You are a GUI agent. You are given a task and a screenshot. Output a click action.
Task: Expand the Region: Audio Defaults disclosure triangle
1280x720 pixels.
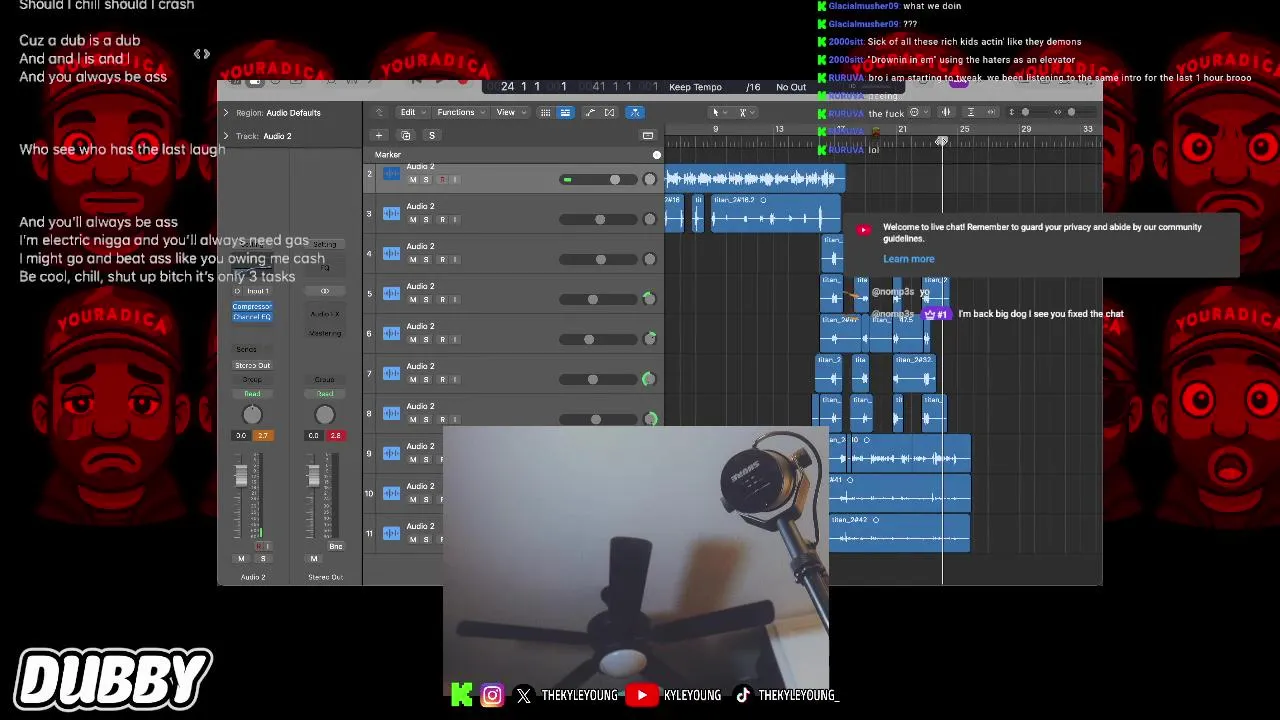[226, 113]
